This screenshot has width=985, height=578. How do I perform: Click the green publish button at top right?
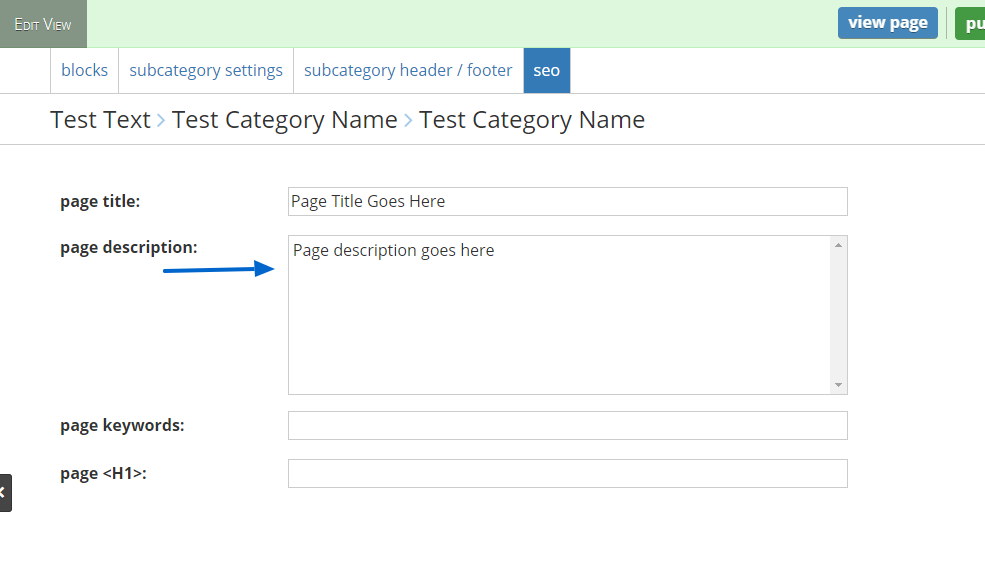(x=970, y=23)
